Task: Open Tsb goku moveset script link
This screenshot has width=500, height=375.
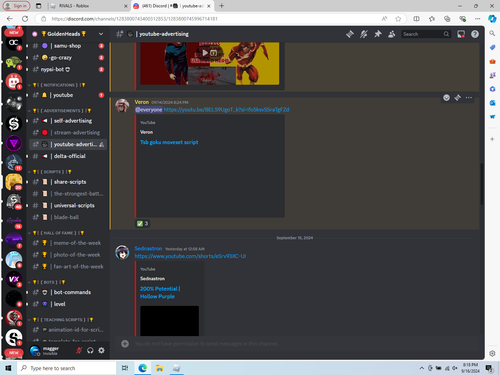Action: [x=169, y=142]
